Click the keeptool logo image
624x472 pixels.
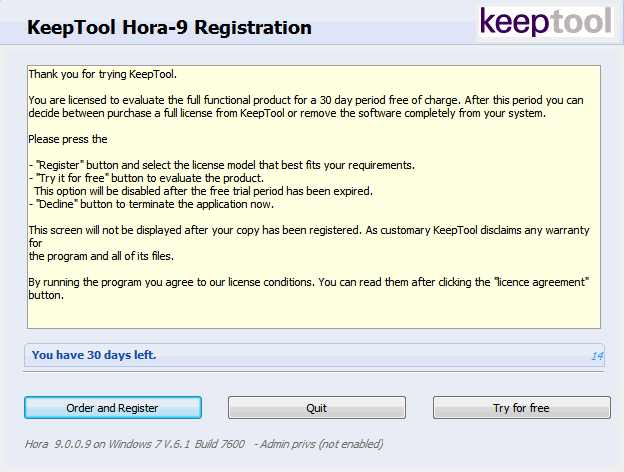[546, 21]
